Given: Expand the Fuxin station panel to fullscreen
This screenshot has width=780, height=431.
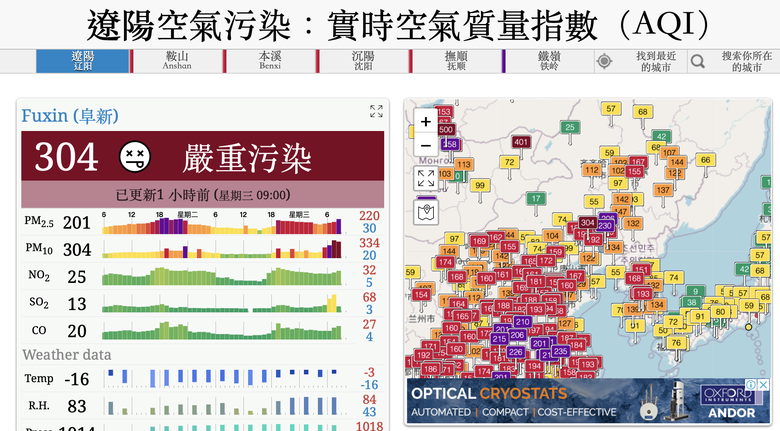Looking at the screenshot, I should (x=376, y=111).
